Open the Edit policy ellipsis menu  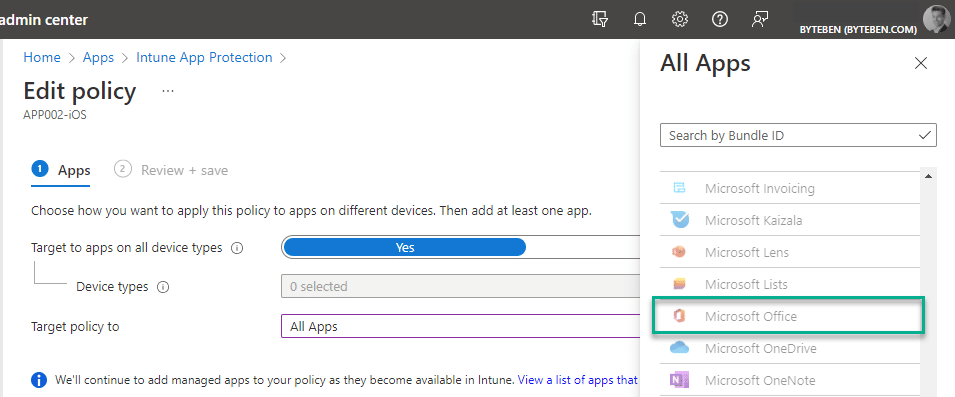click(168, 91)
